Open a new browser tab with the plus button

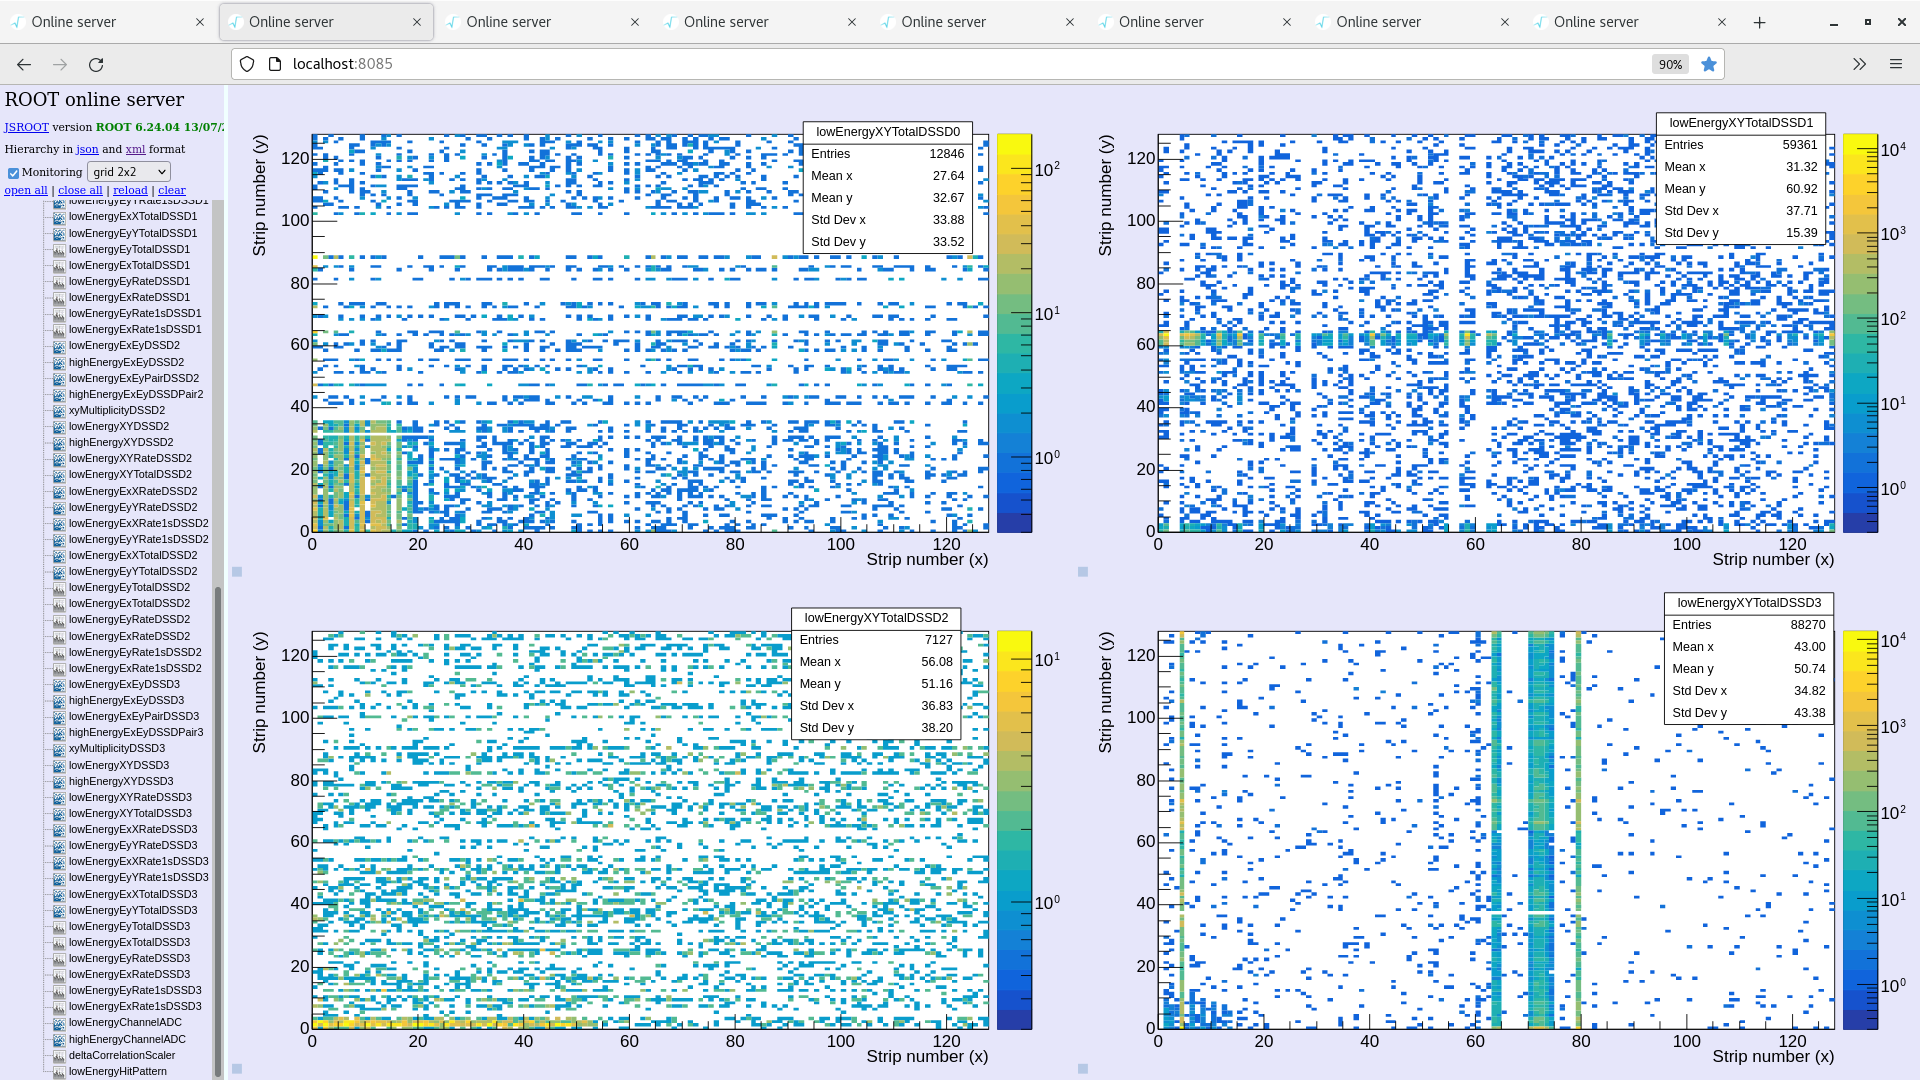pos(1760,21)
